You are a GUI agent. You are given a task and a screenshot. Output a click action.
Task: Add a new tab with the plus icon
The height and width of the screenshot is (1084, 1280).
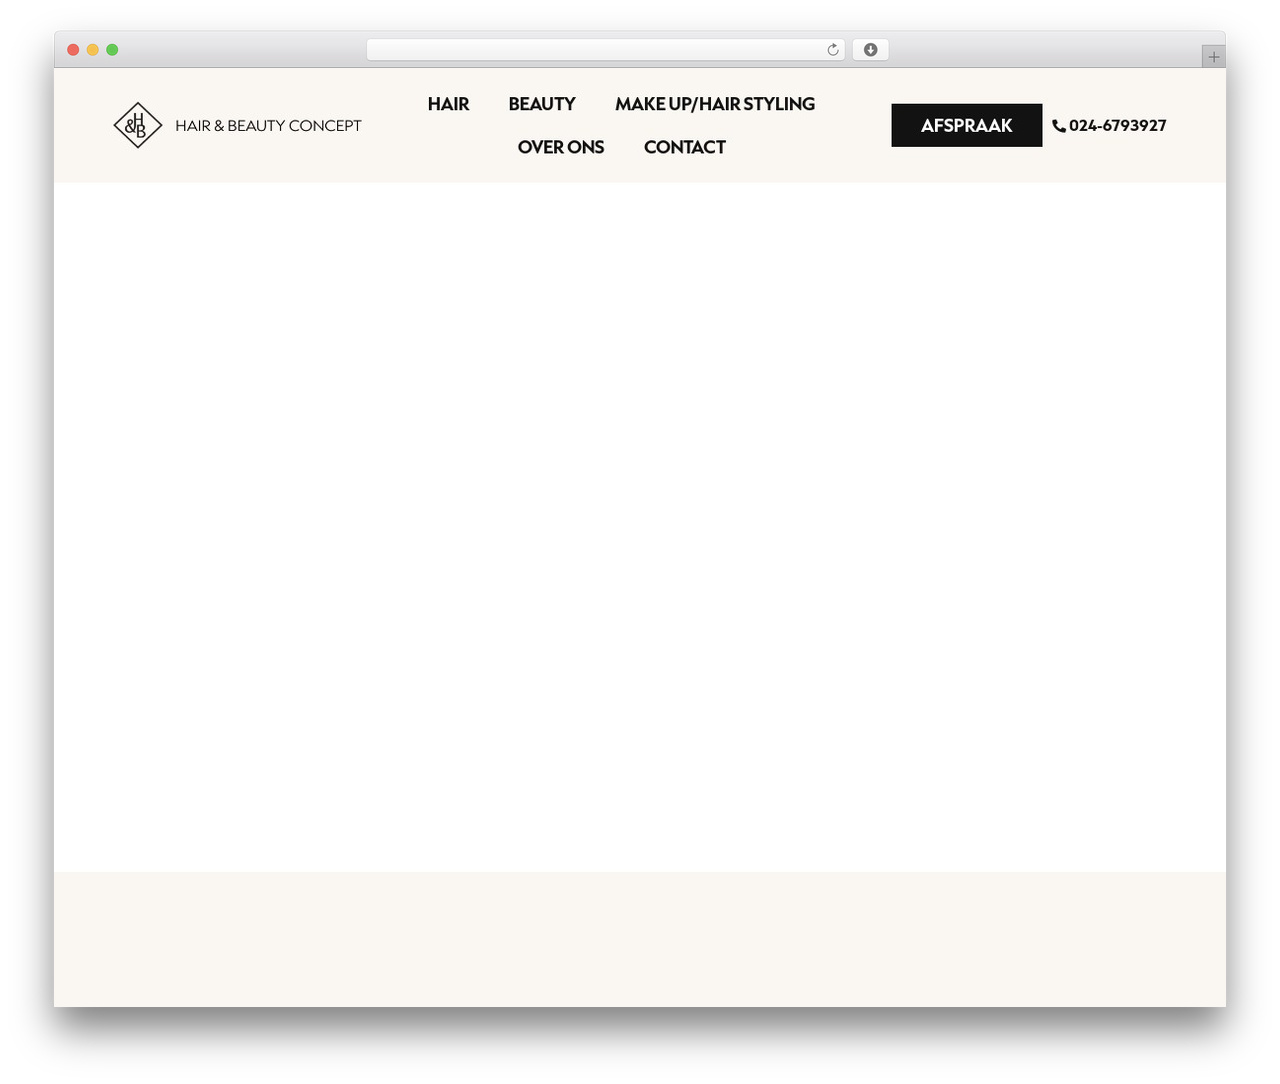pos(1213,57)
